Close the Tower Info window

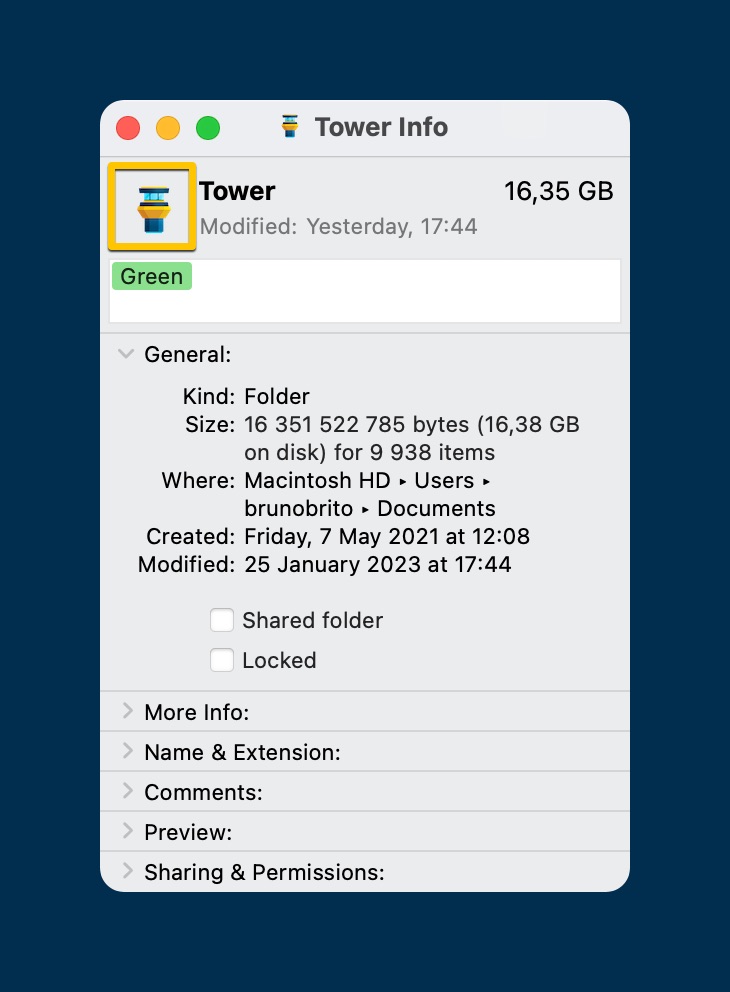[128, 128]
